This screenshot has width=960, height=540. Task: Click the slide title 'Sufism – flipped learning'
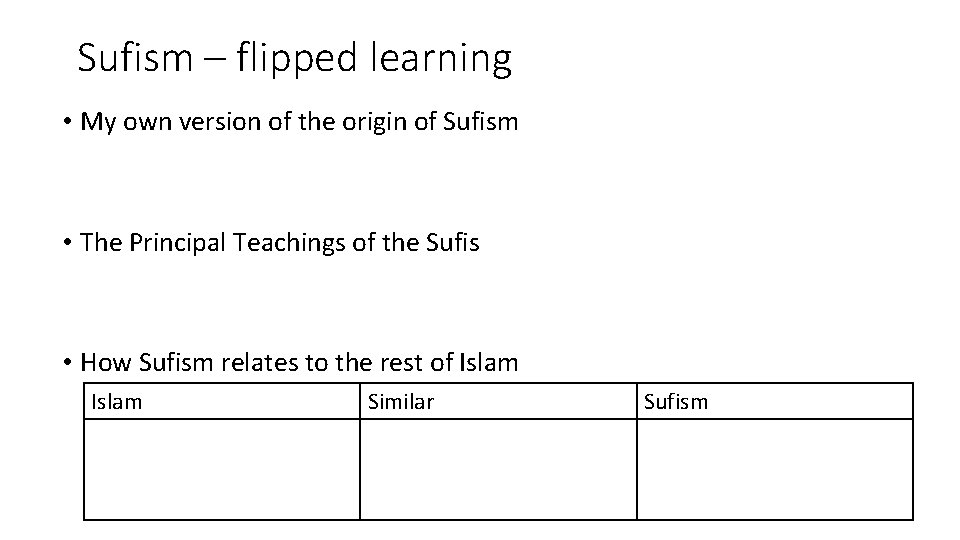[x=294, y=59]
